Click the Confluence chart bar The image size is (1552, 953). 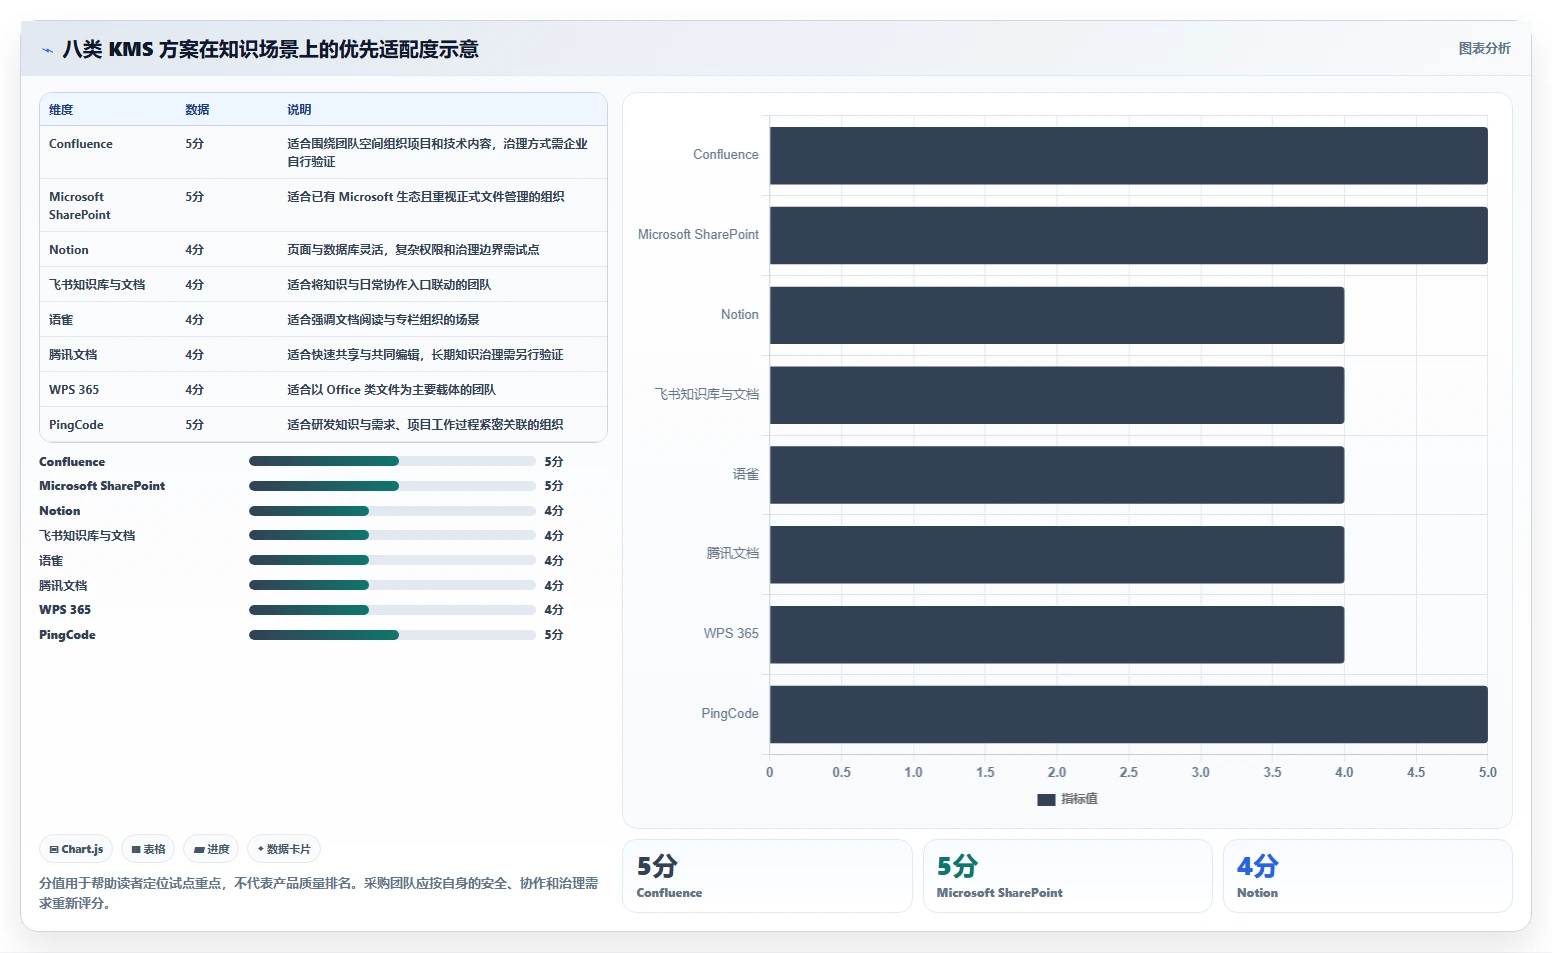click(x=1128, y=155)
